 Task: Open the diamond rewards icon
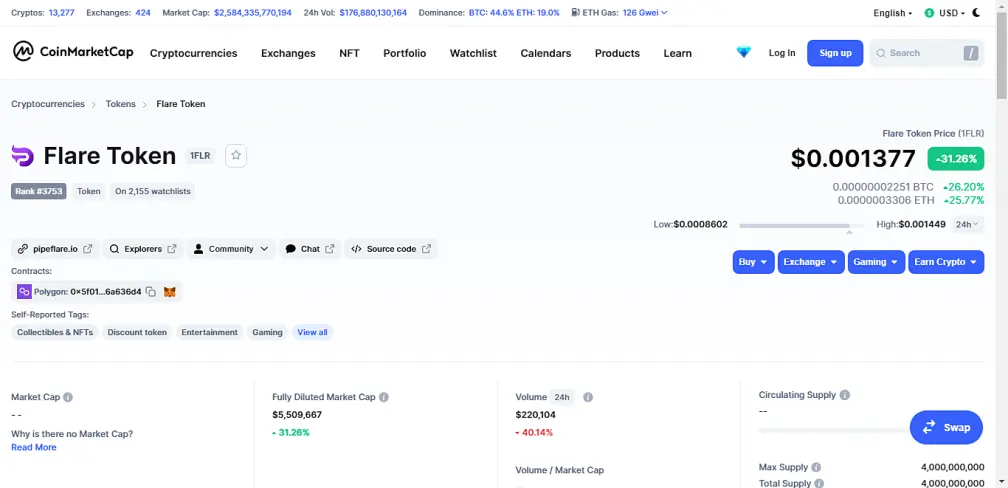click(744, 53)
